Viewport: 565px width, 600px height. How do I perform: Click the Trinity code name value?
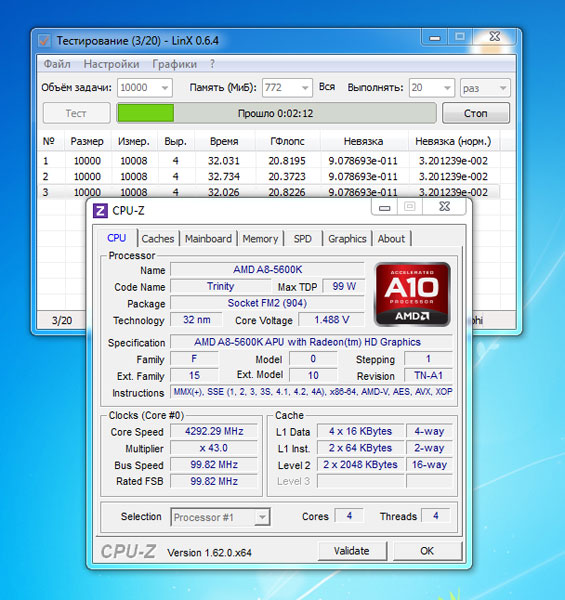tap(220, 286)
